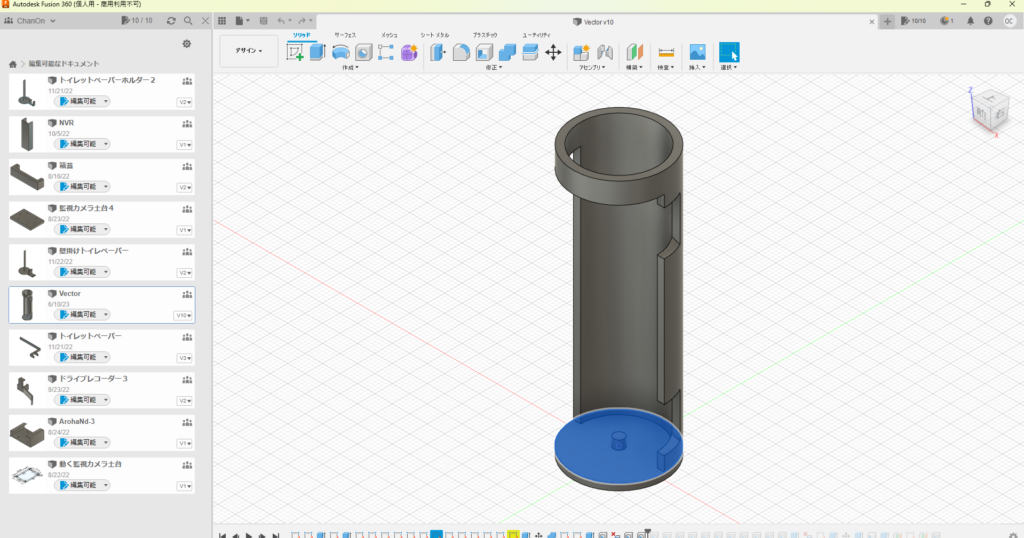1024x538 pixels.
Task: Switch to the サーフェス tab
Action: pos(345,35)
